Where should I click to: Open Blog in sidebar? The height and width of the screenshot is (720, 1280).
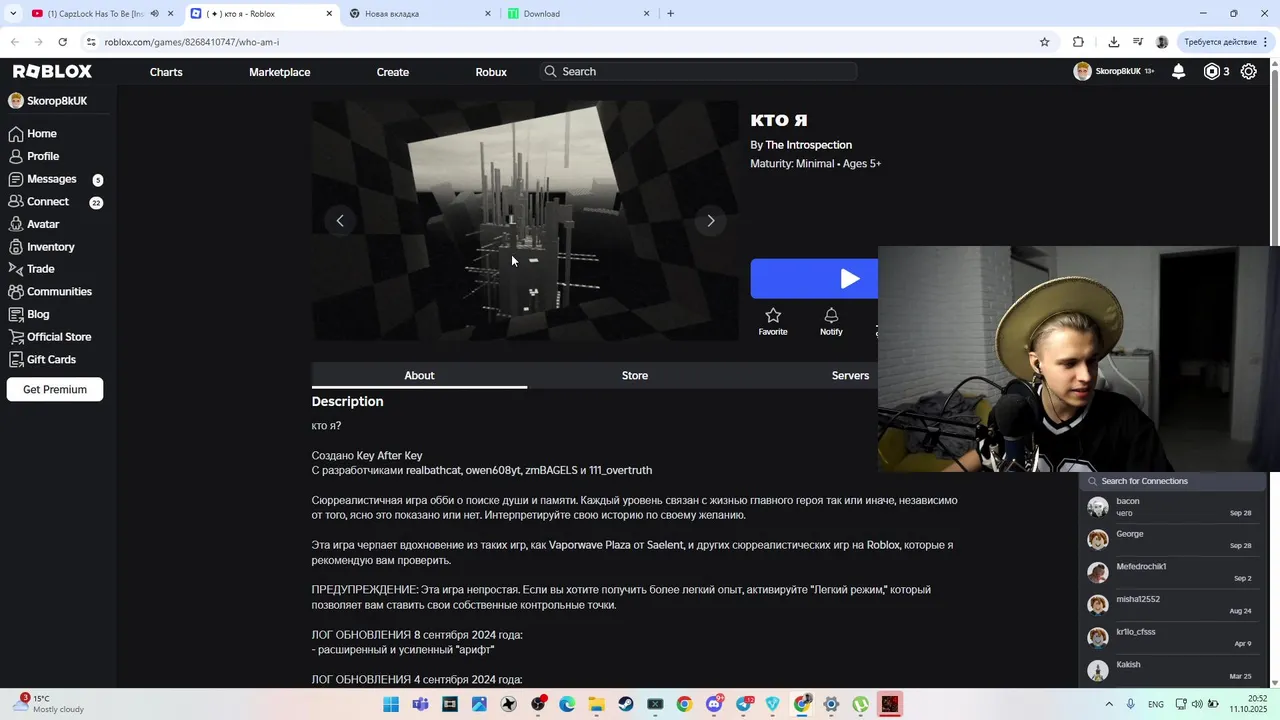pos(38,314)
